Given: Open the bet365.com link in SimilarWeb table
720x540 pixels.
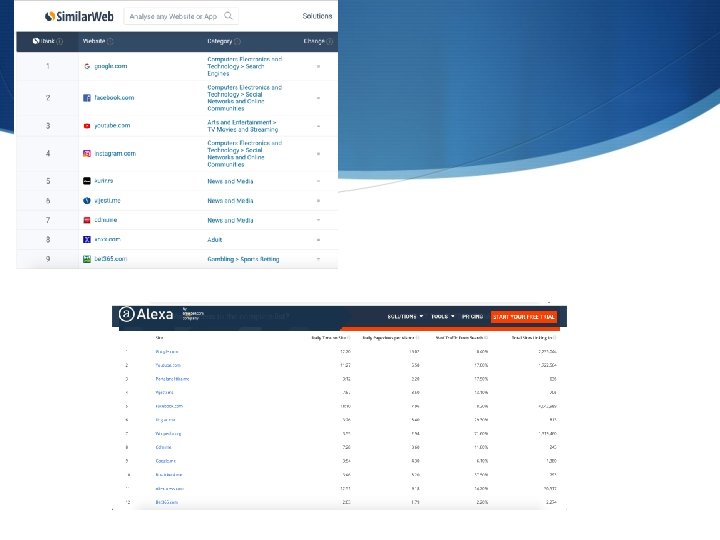Looking at the screenshot, I should (111, 259).
